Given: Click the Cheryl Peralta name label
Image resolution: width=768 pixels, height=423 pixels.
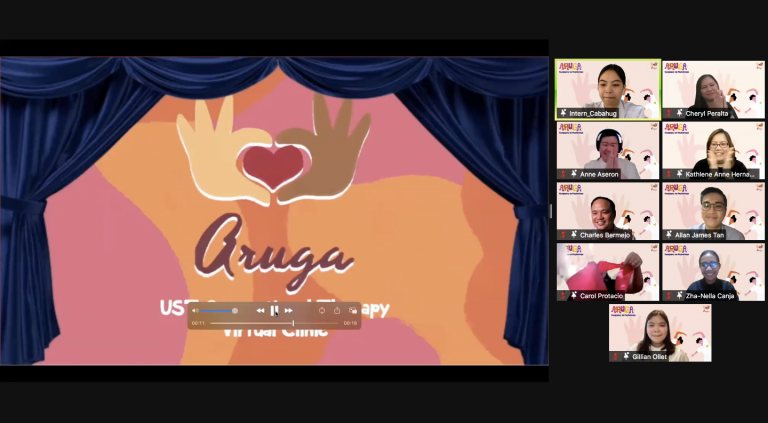Looking at the screenshot, I should 707,114.
